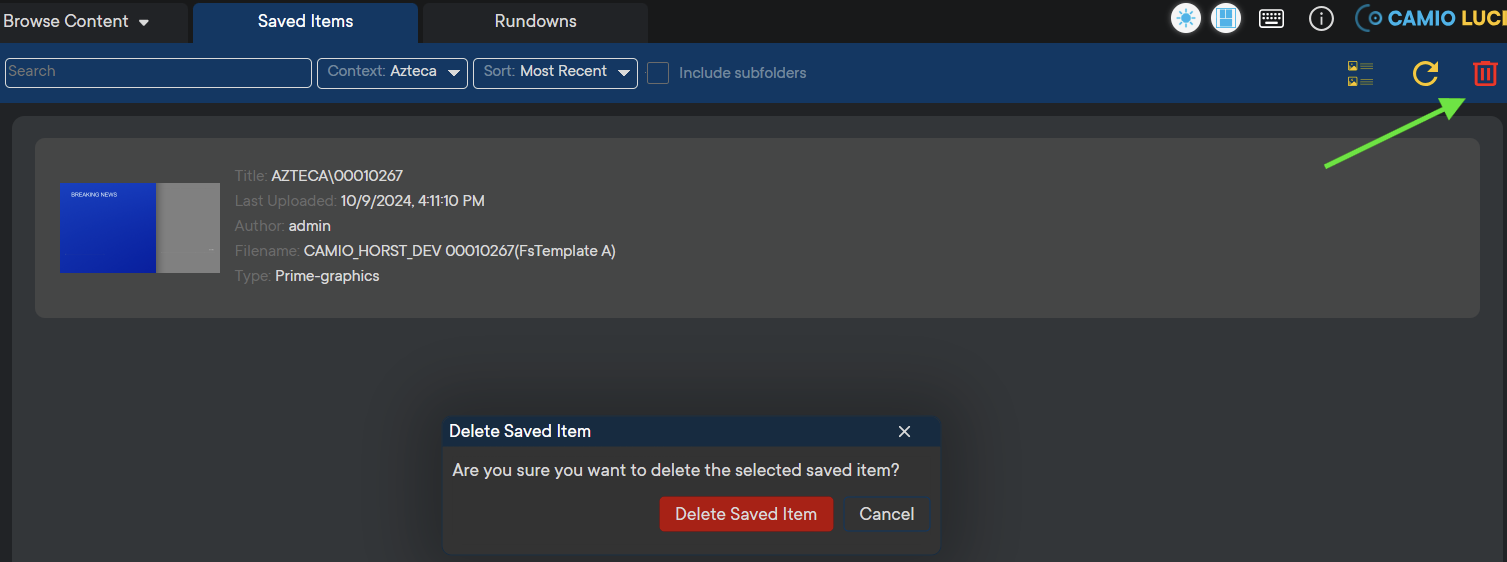Image resolution: width=1507 pixels, height=562 pixels.
Task: Switch to the list view icon
Action: click(1360, 74)
